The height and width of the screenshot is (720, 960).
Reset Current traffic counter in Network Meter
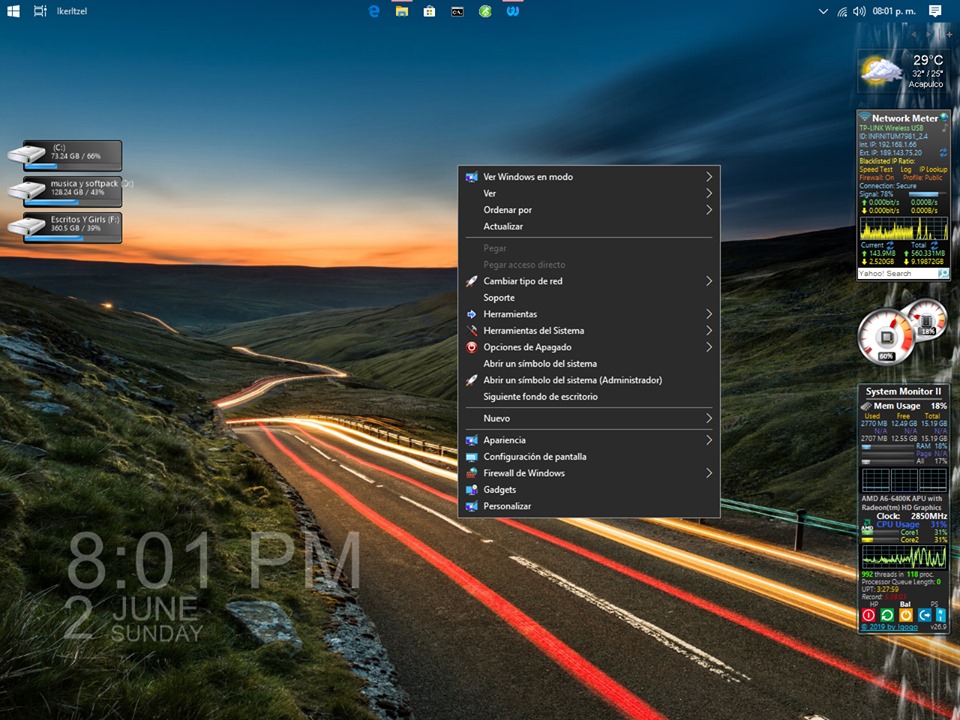coord(890,245)
